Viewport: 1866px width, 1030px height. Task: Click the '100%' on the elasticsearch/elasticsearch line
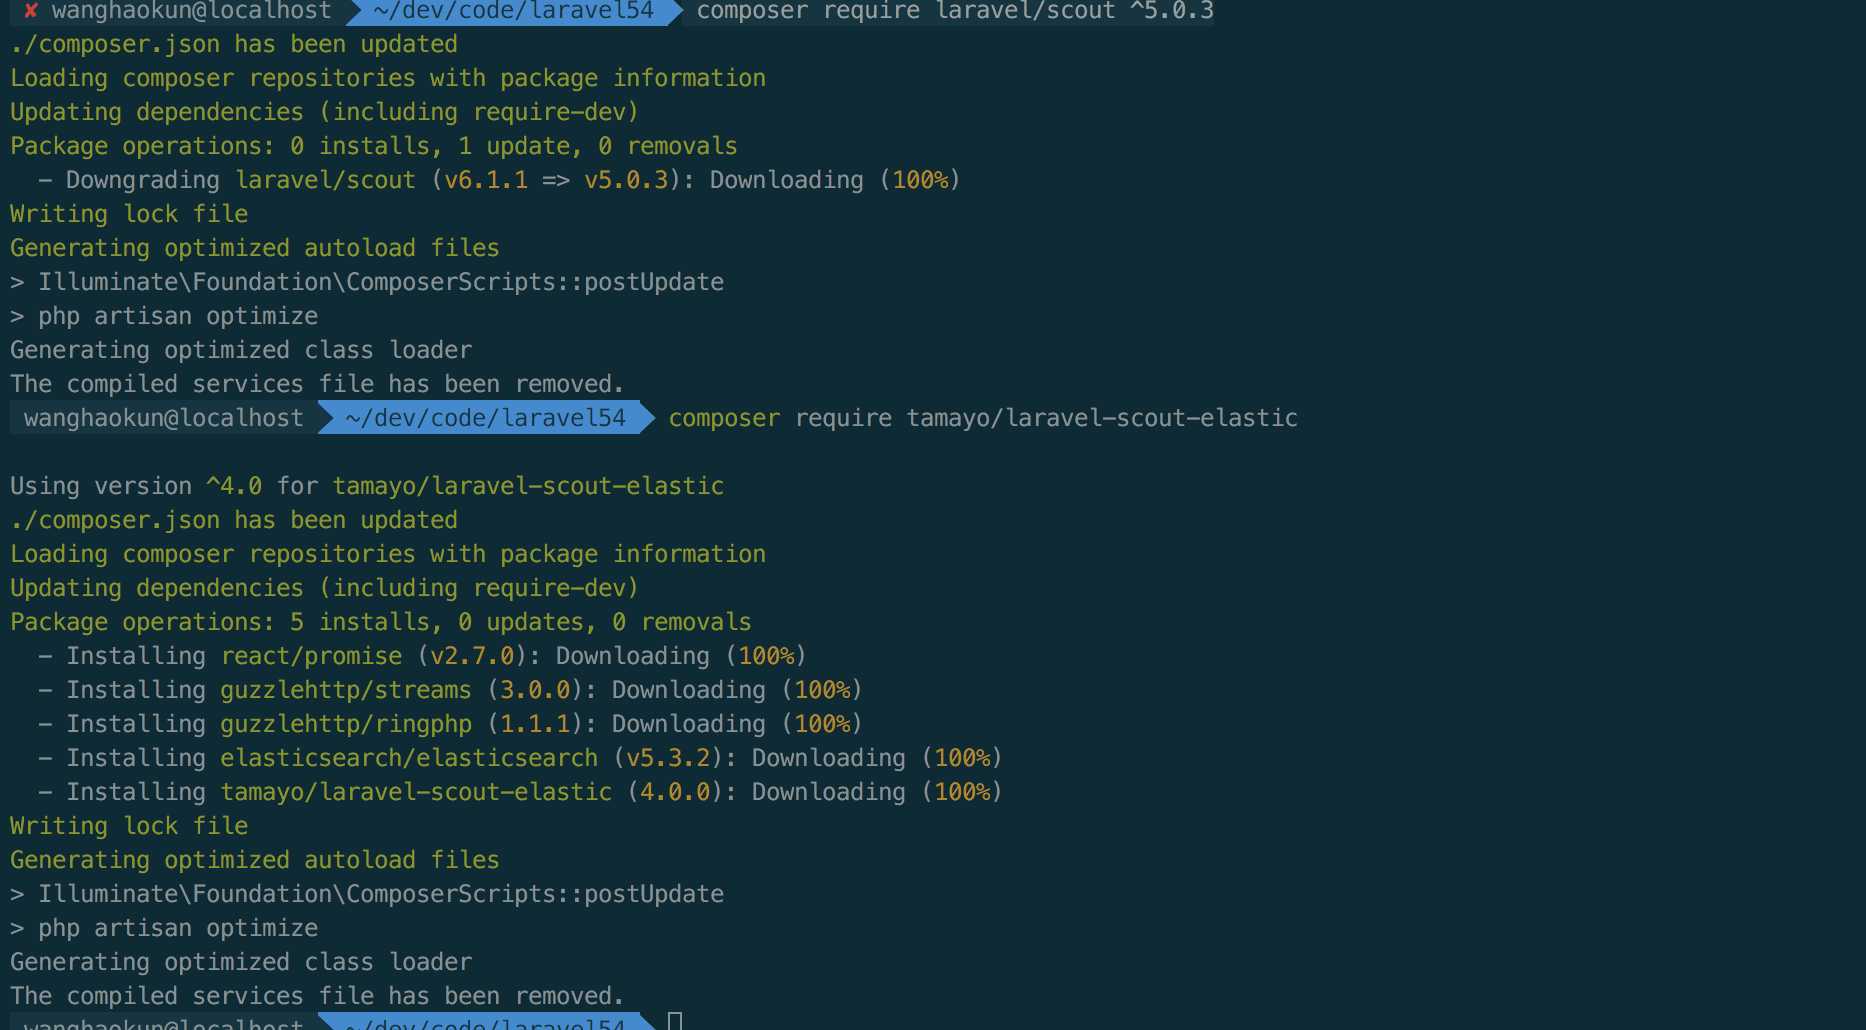click(962, 758)
